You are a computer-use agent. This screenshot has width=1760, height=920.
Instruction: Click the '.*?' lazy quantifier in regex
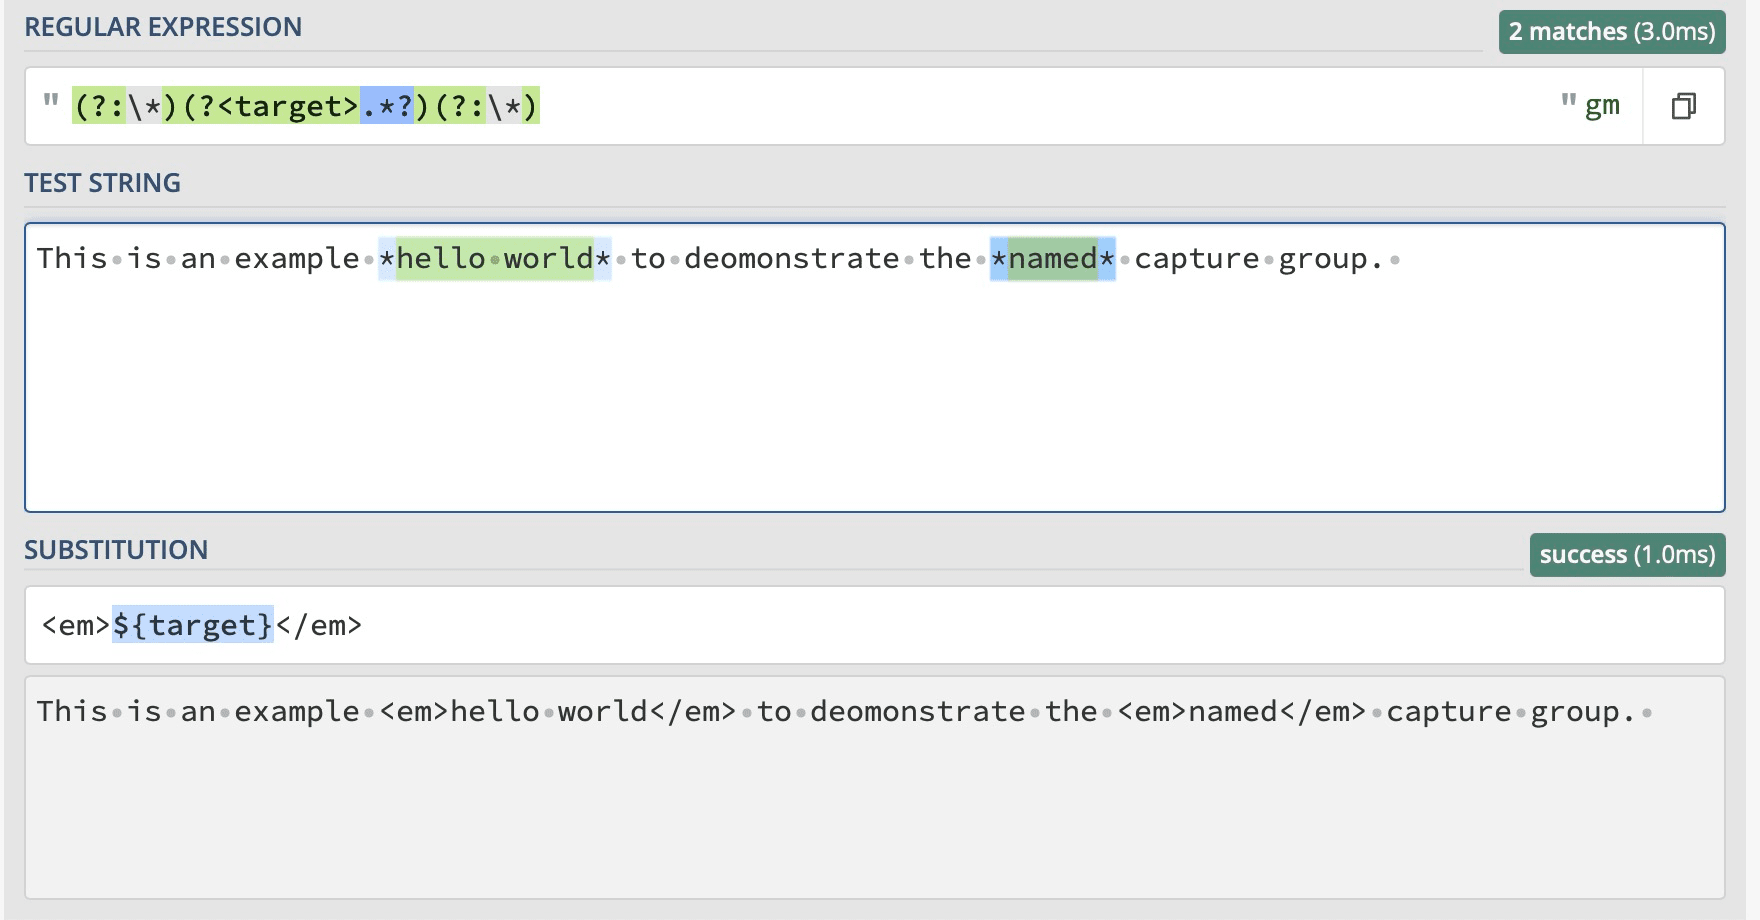point(387,105)
